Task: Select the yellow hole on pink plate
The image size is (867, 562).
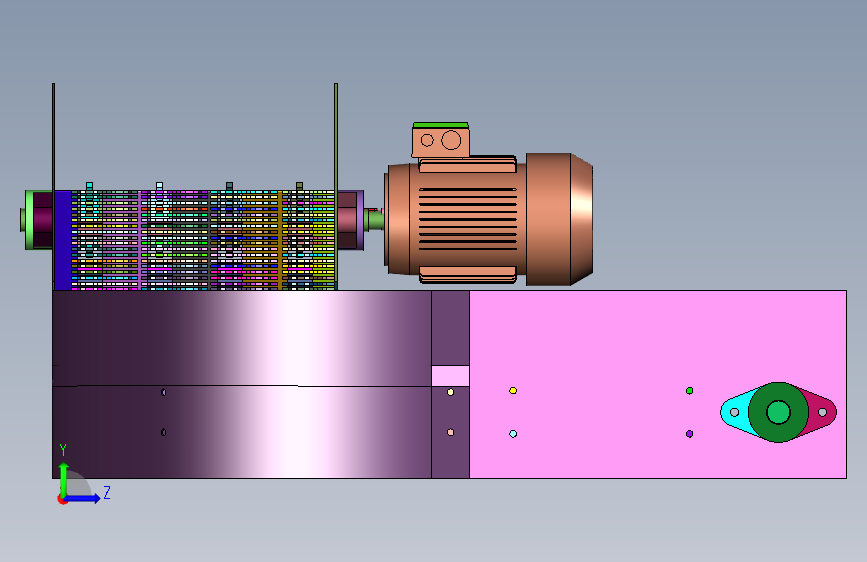Action: (x=513, y=391)
